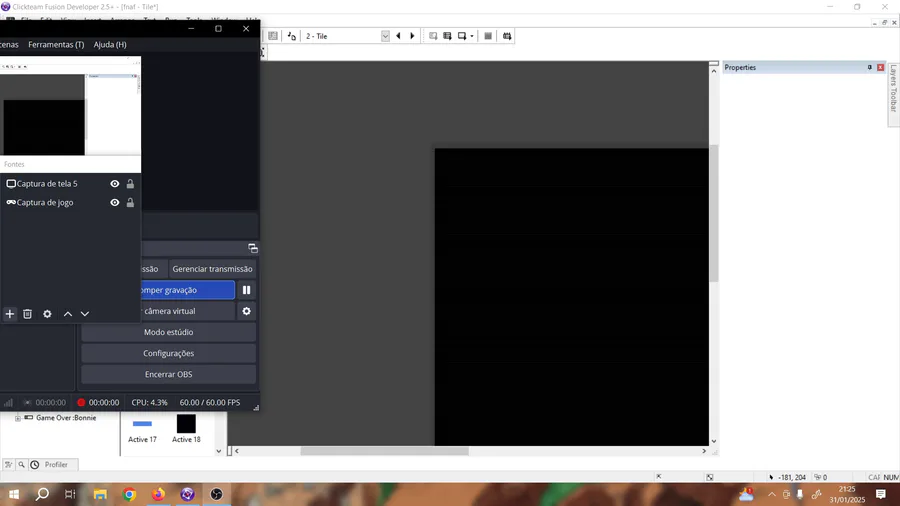Open the taskbar clock showing 21:25
Screen dimensions: 900x506
(847, 494)
